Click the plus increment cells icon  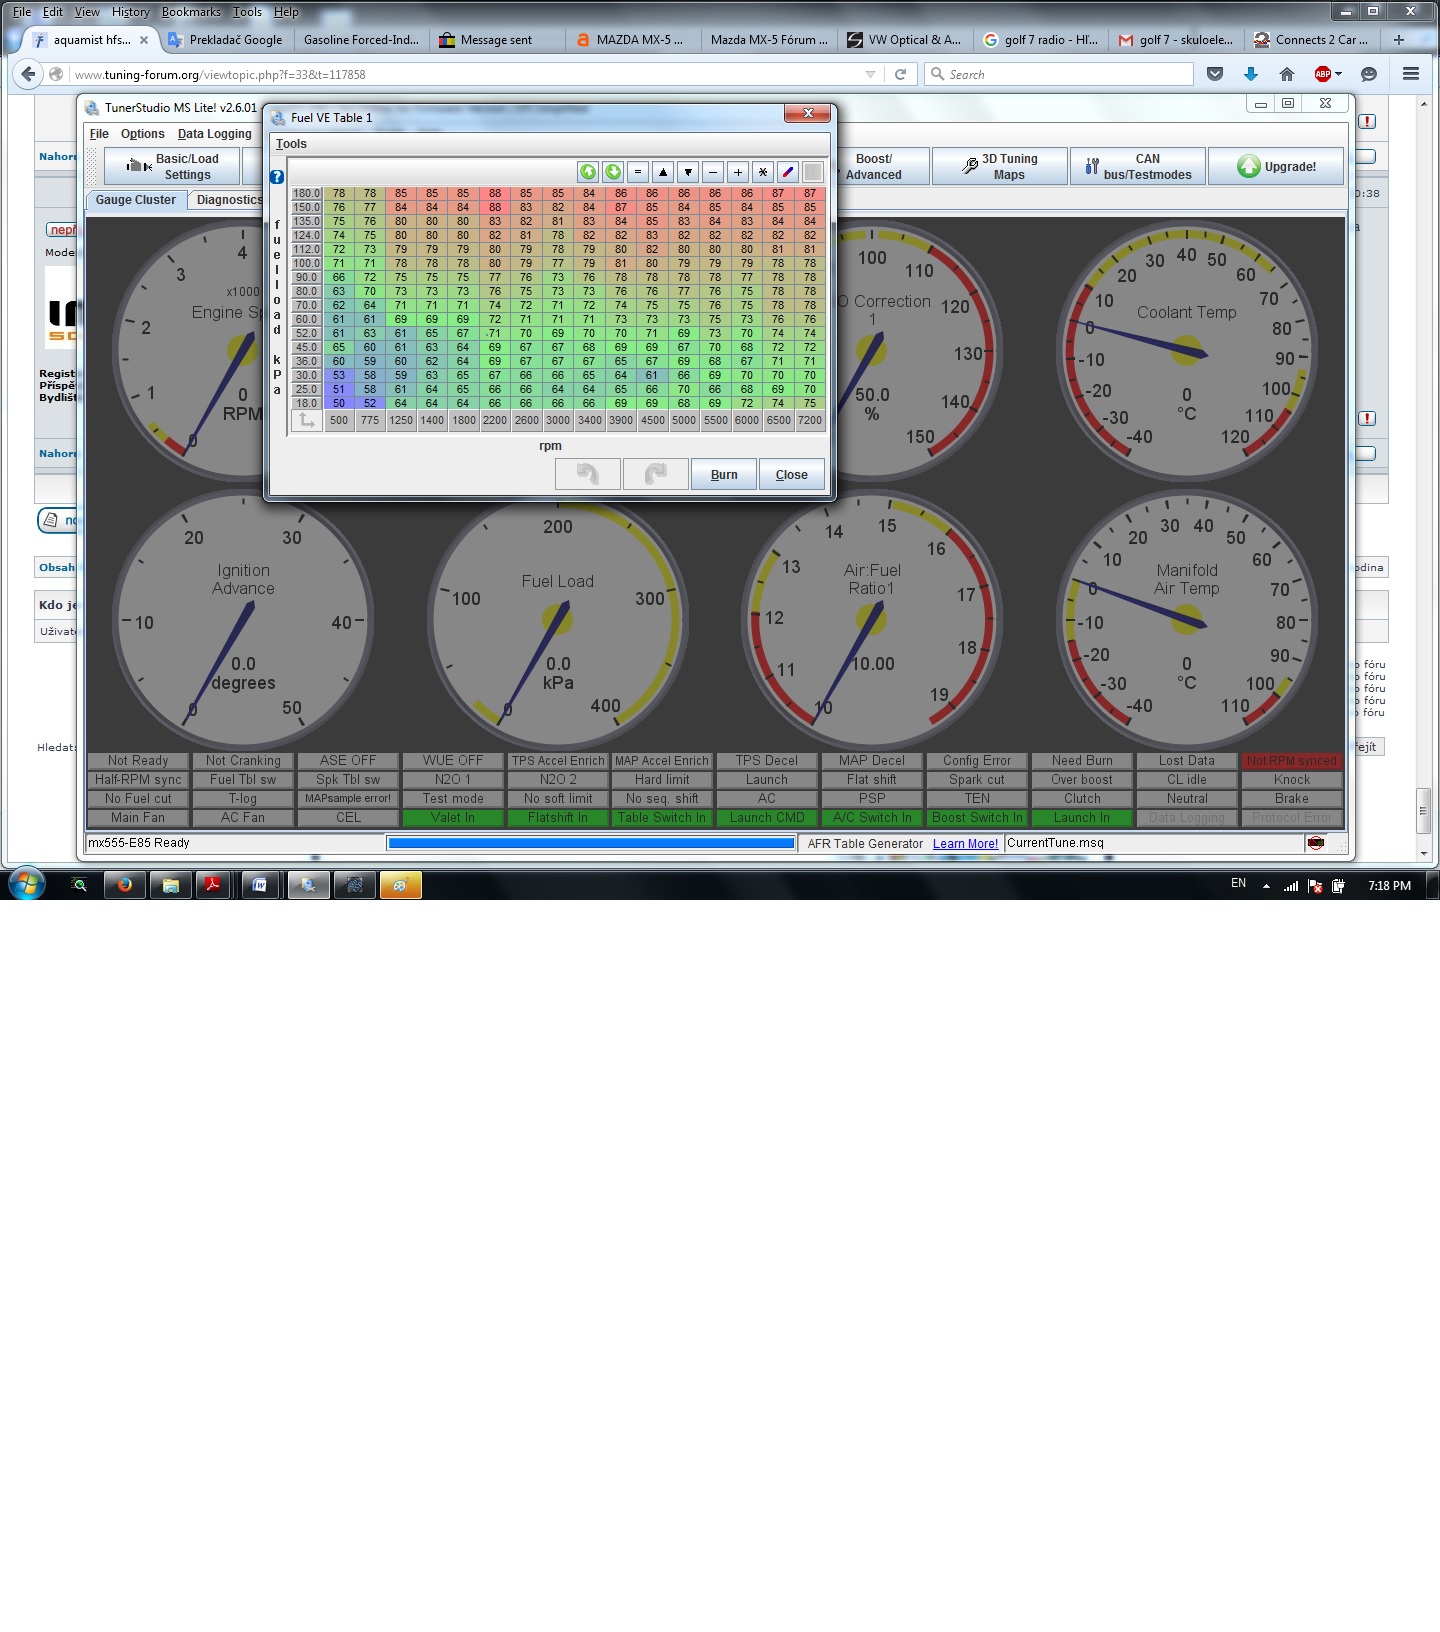tap(738, 172)
